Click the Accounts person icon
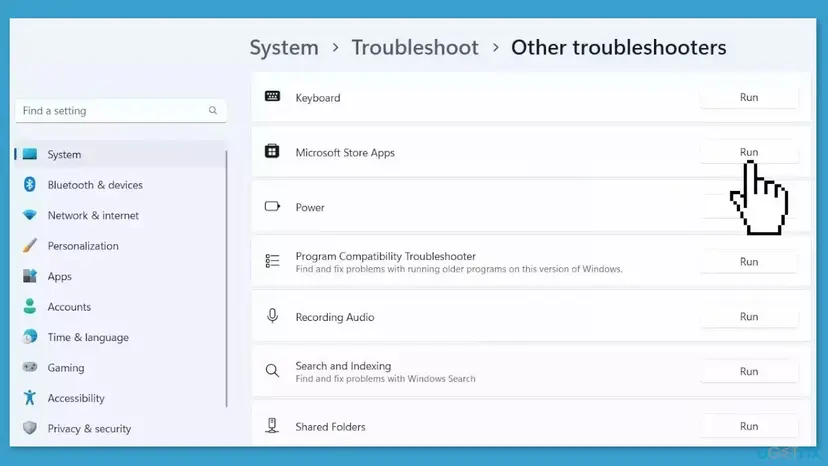The image size is (828, 466). 30,306
